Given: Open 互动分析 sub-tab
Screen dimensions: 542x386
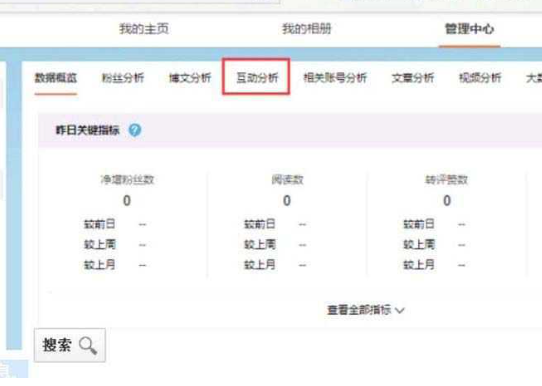Looking at the screenshot, I should (257, 78).
